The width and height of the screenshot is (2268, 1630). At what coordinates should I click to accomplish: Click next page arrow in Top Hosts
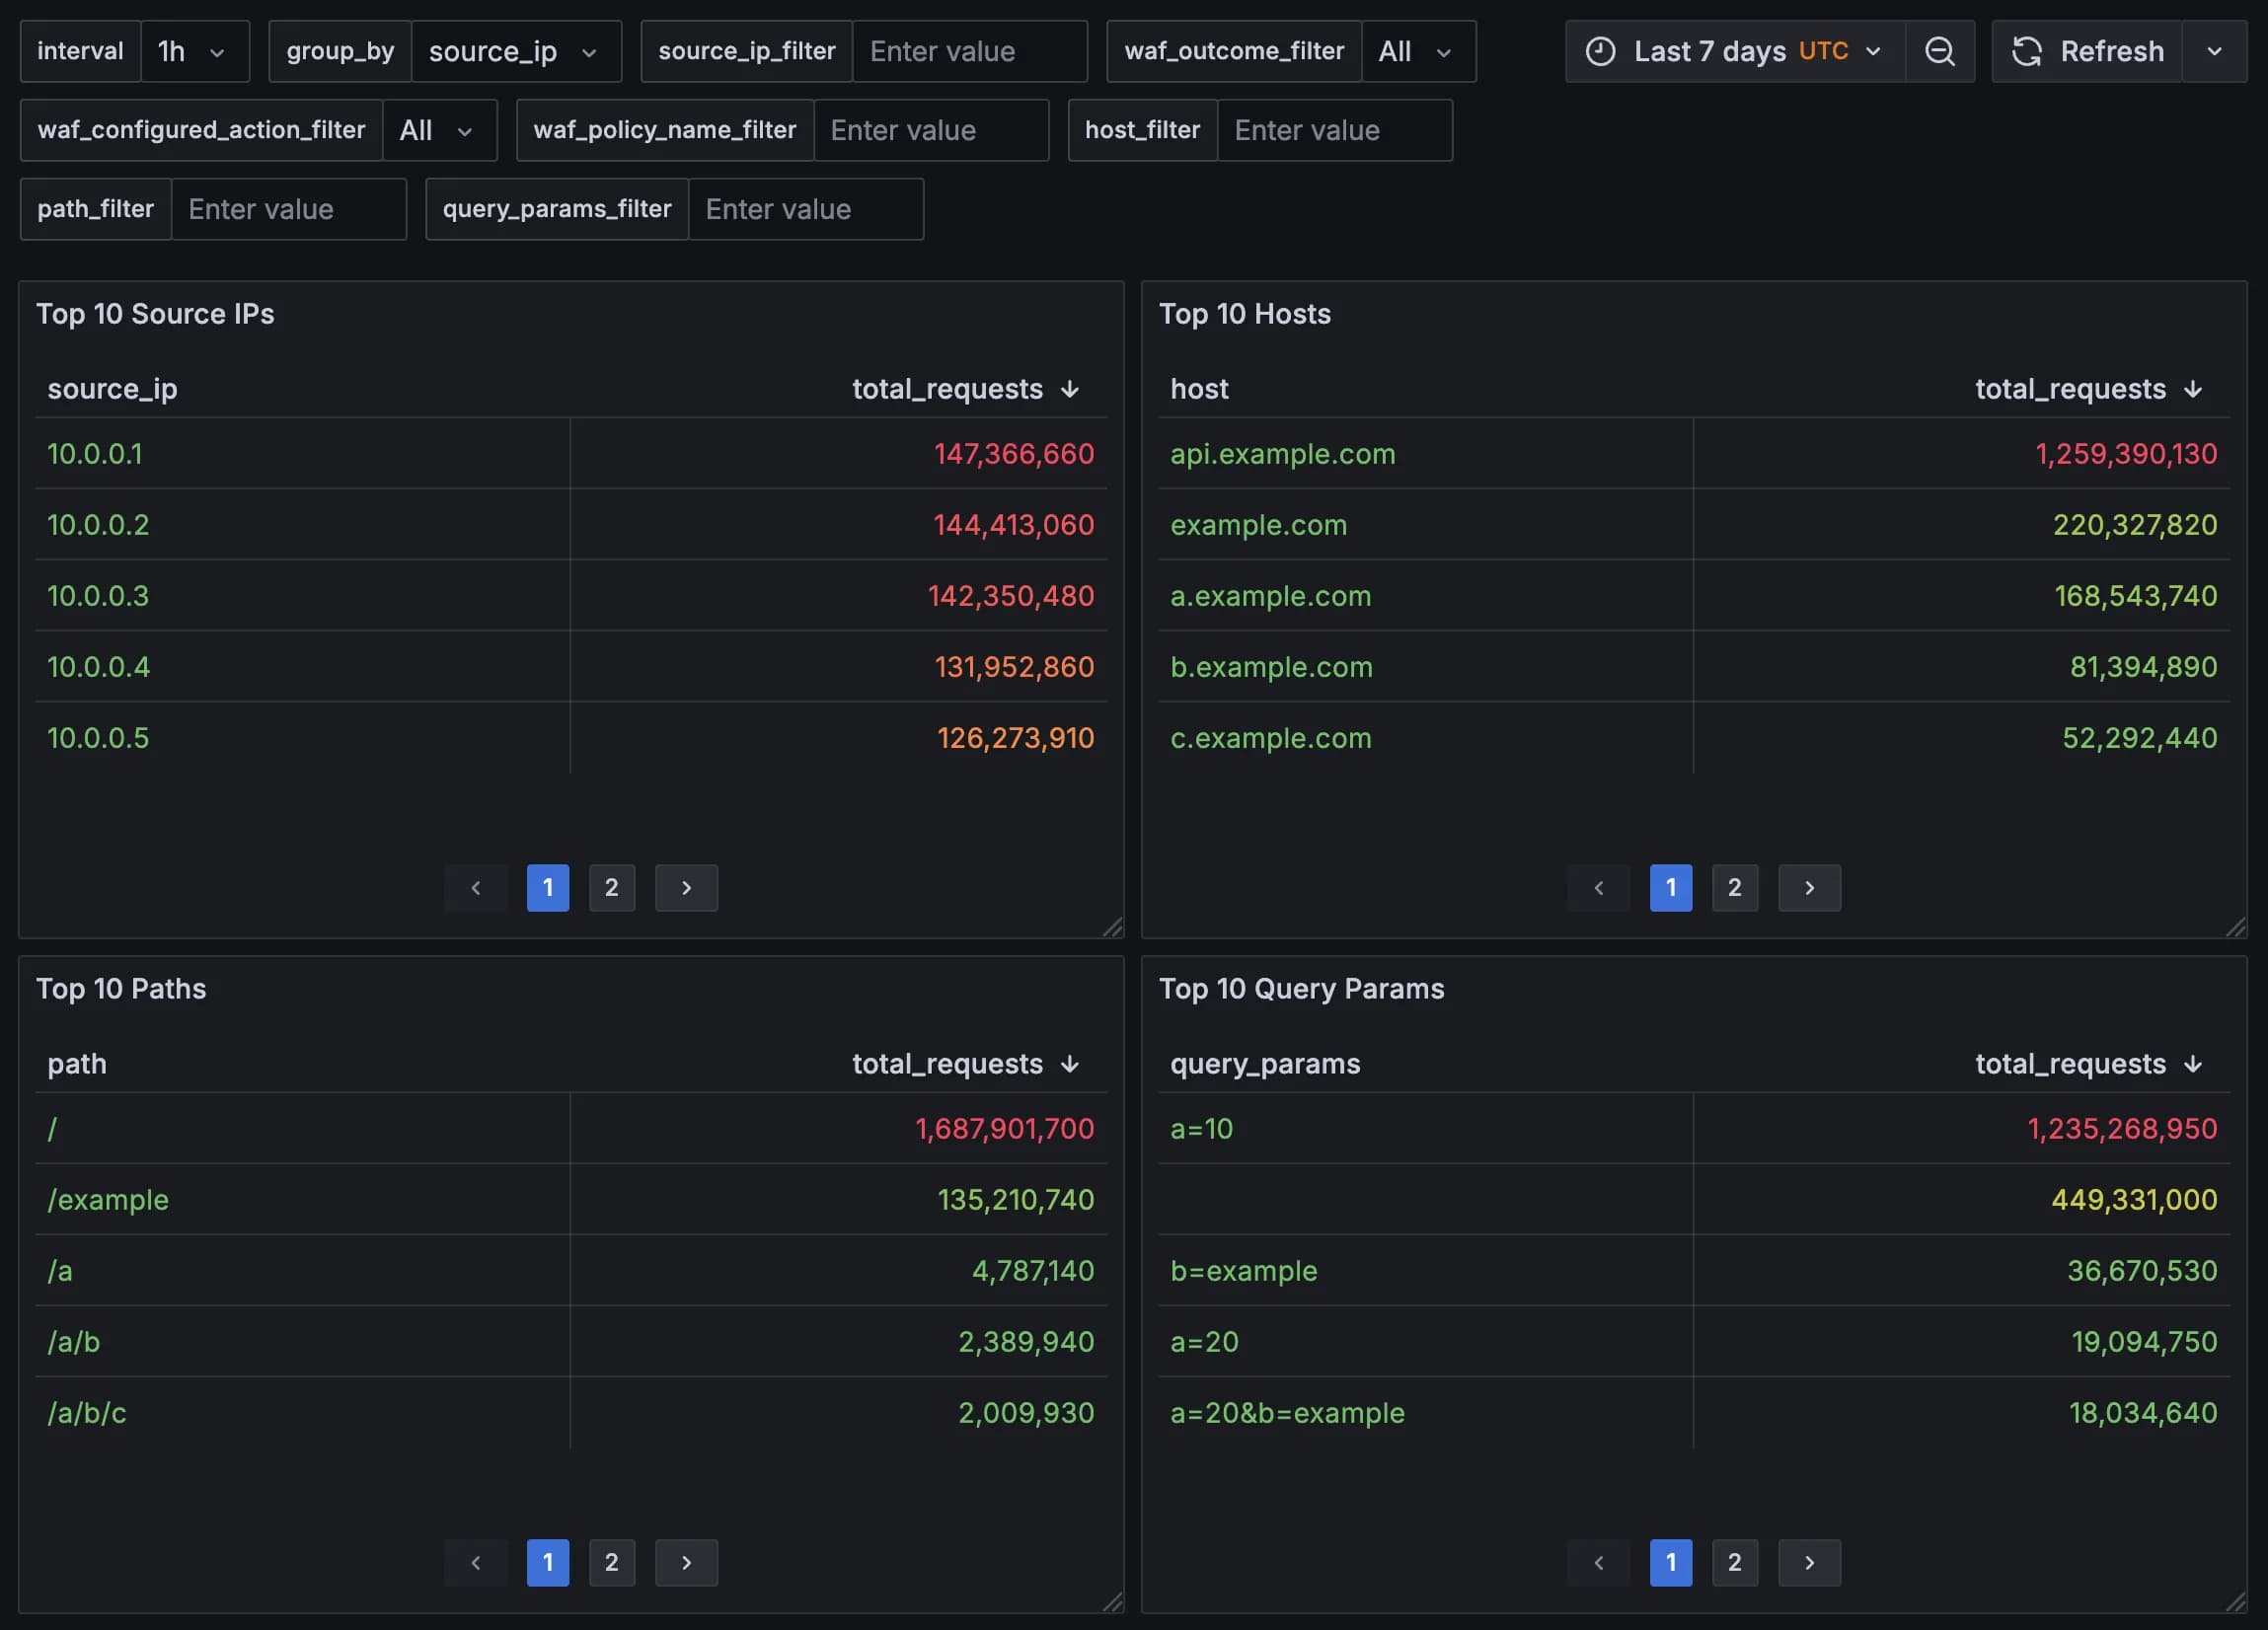[x=1809, y=888]
